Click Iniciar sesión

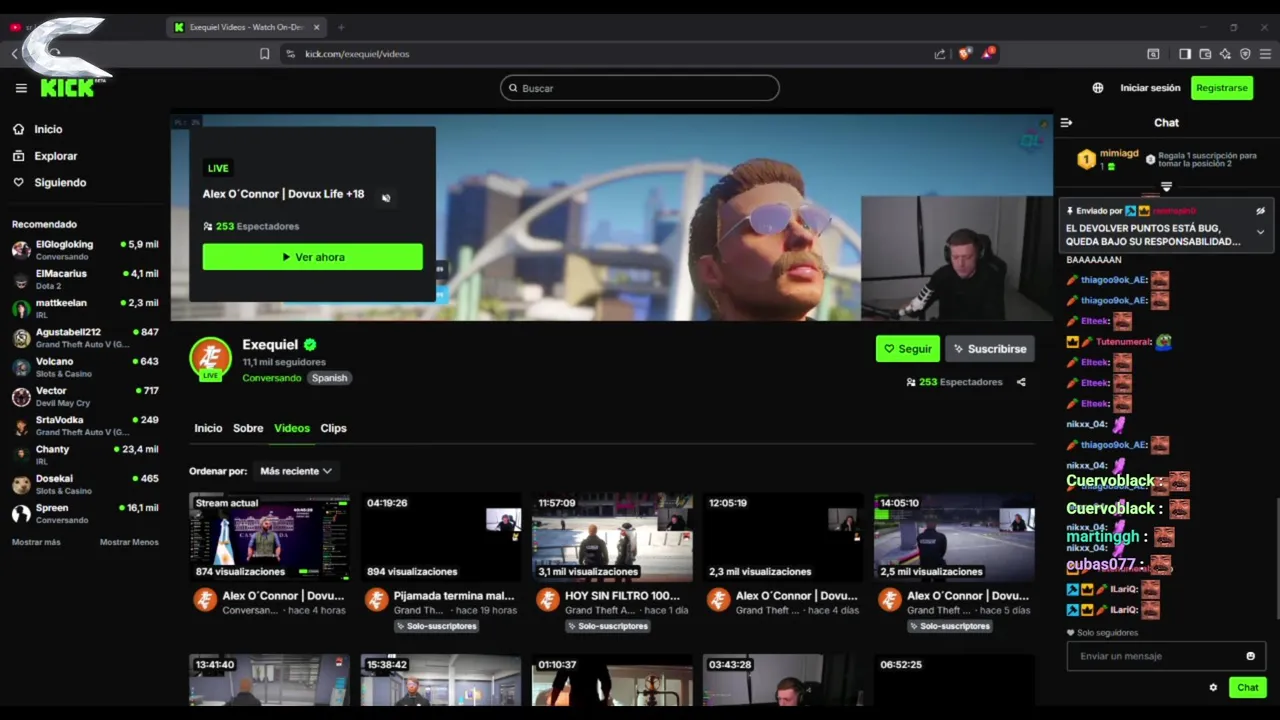(1150, 88)
